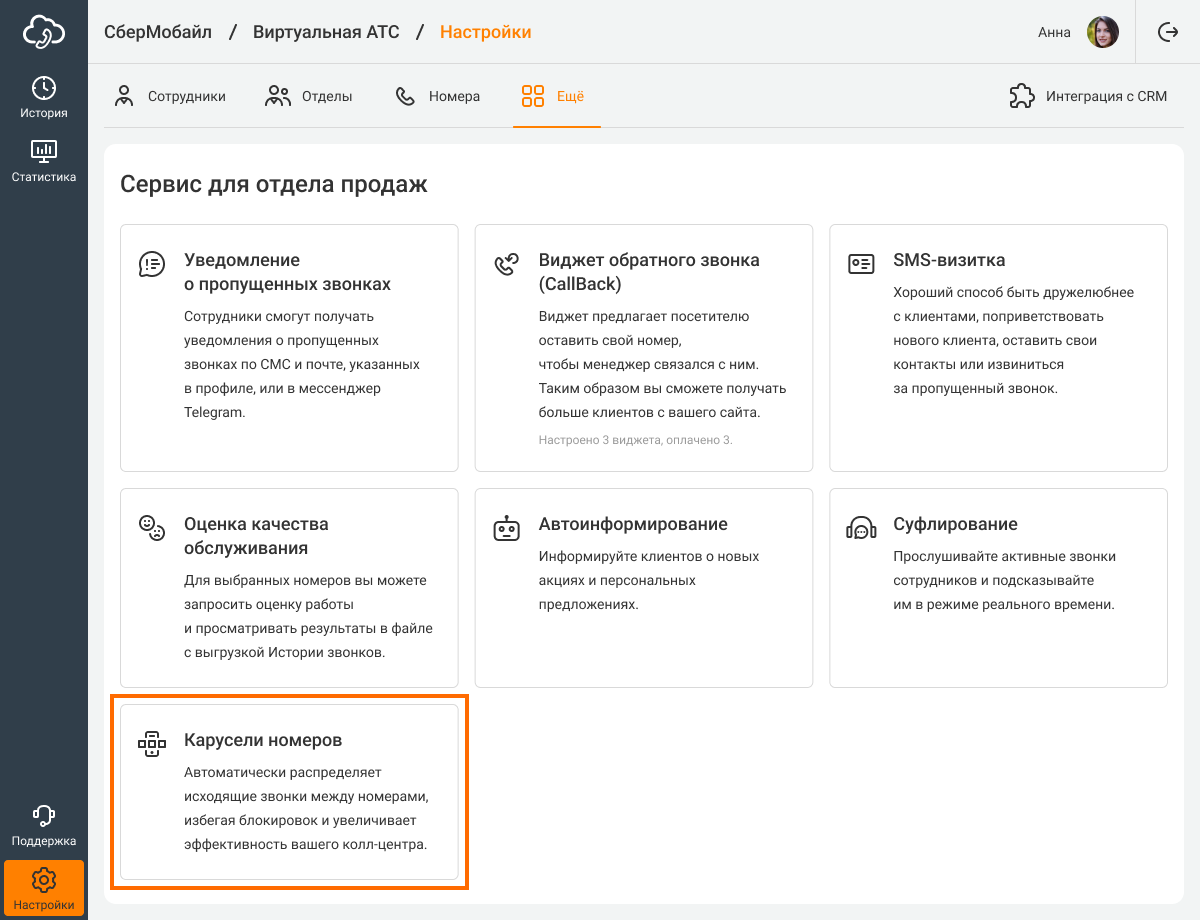The image size is (1200, 920).
Task: Open Оценка качества обслуживания title
Action: [x=256, y=536]
